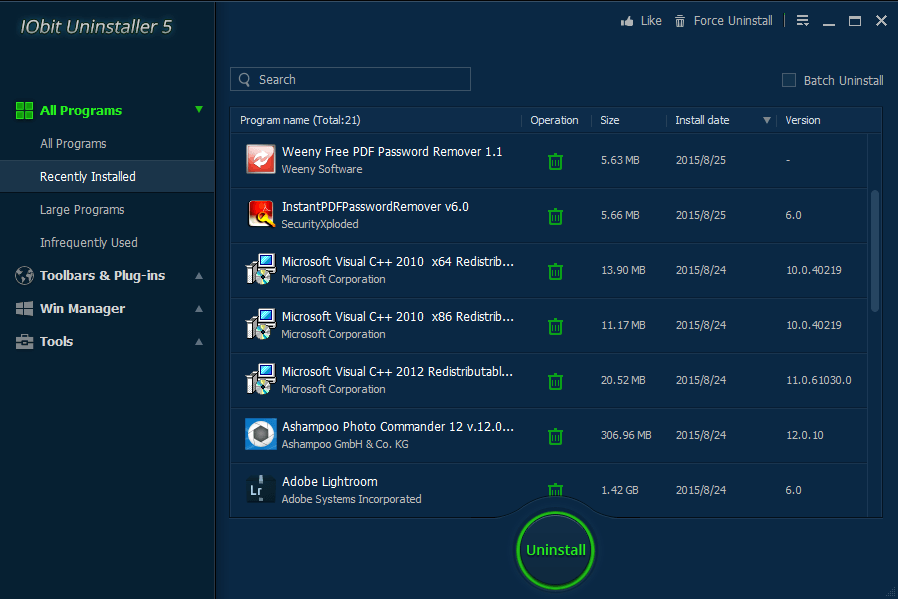
Task: Click the InstantPDFPasswordRemover app icon
Action: tap(261, 214)
